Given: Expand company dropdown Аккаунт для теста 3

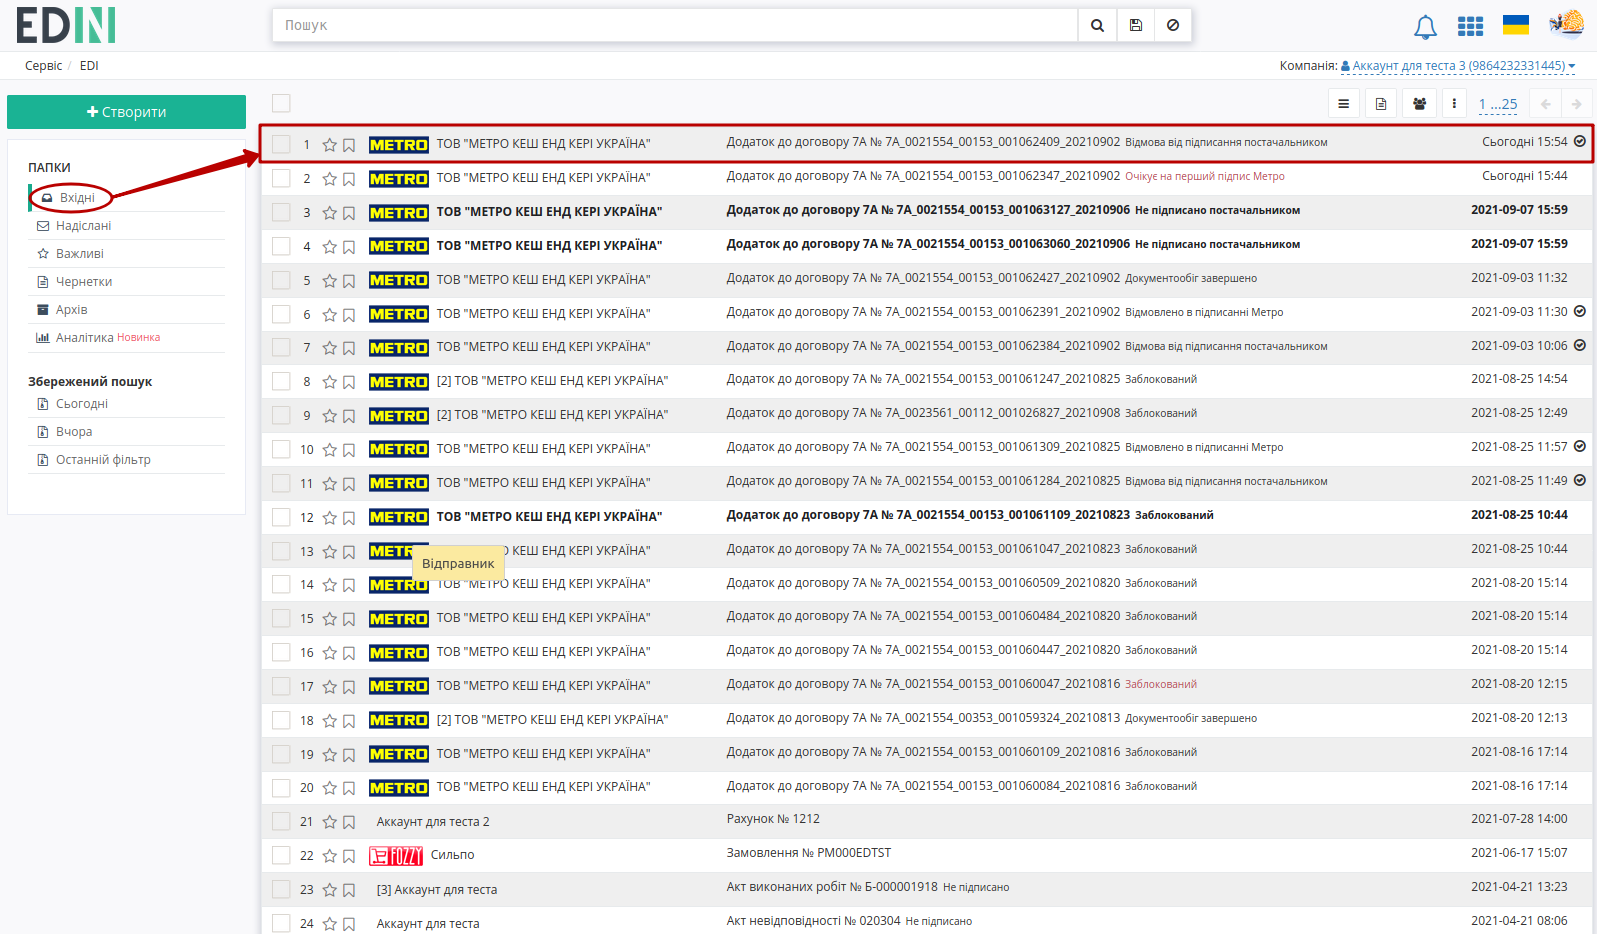Looking at the screenshot, I should tap(1458, 66).
